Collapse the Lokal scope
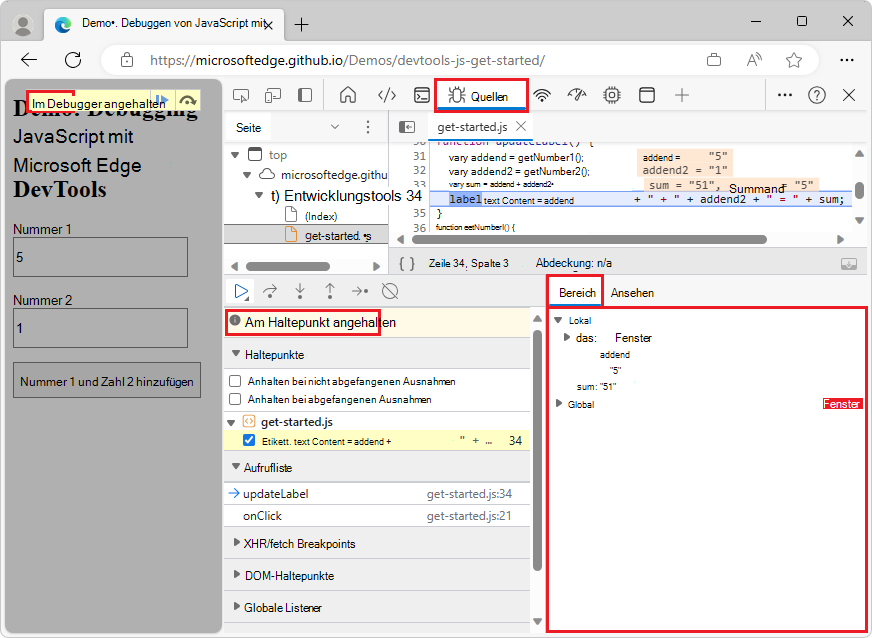Image resolution: width=872 pixels, height=638 pixels. pyautogui.click(x=558, y=320)
